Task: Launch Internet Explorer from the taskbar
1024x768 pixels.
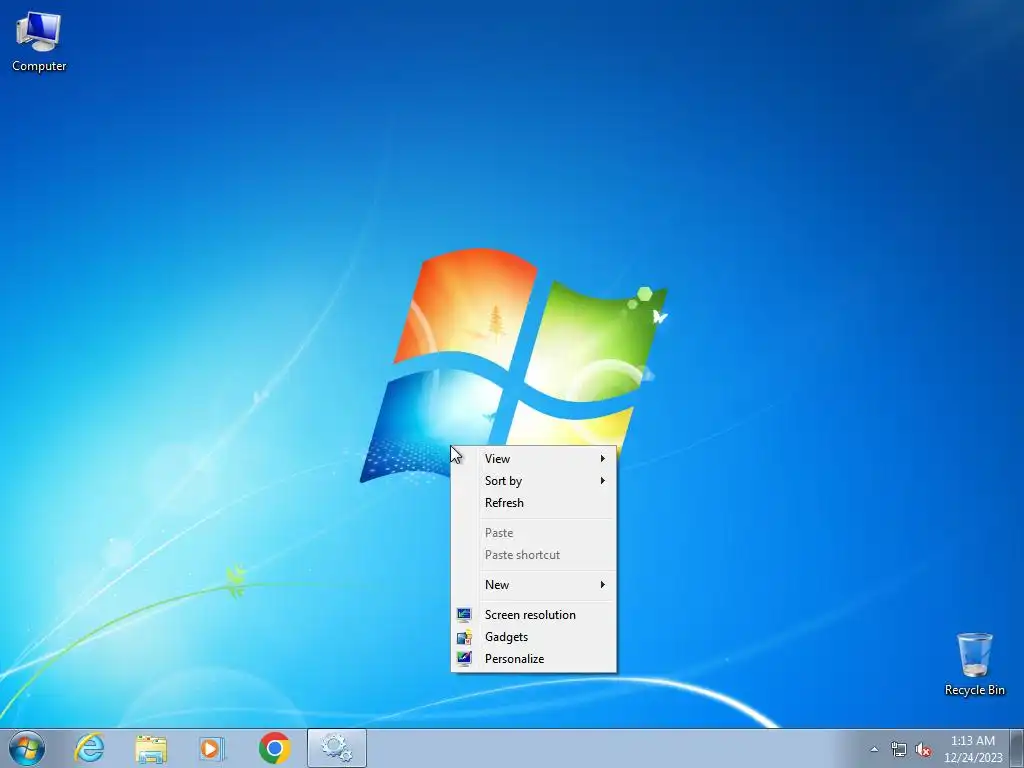Action: (x=89, y=748)
